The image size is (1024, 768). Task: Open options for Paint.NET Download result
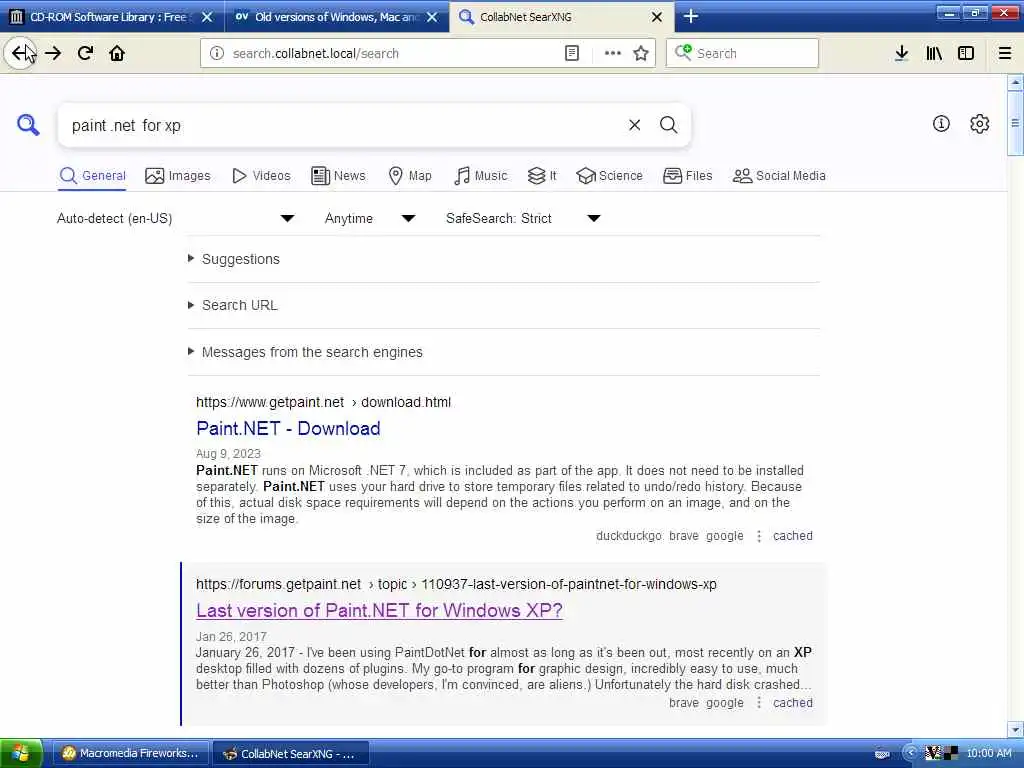758,536
